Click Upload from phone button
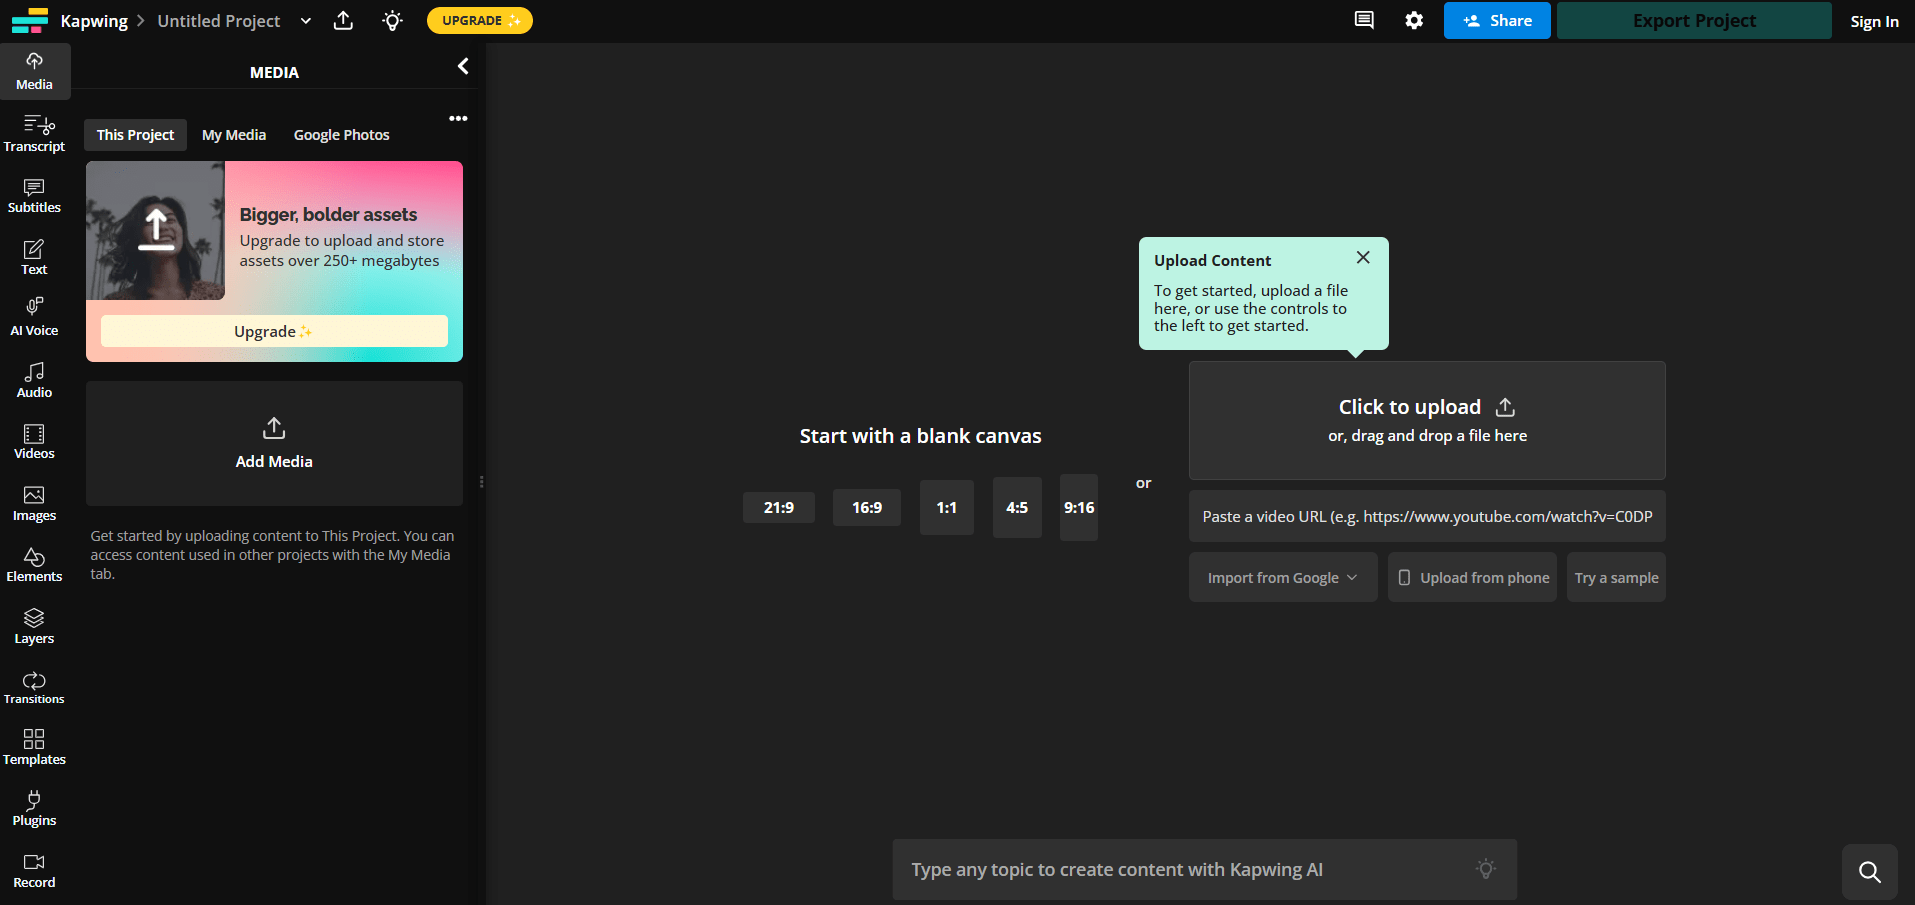 (1472, 577)
